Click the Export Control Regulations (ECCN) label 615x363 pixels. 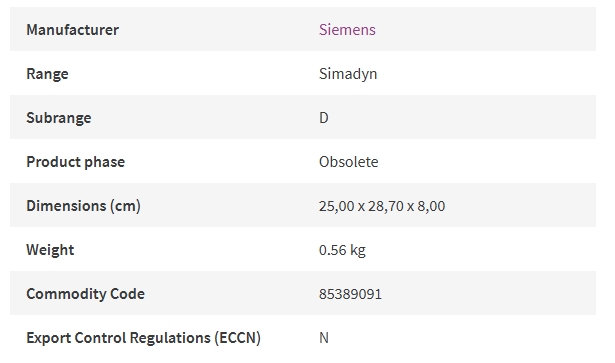click(144, 338)
